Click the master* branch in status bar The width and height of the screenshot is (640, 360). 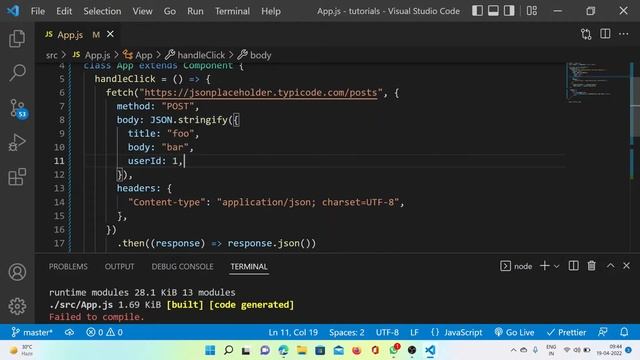click(32, 332)
